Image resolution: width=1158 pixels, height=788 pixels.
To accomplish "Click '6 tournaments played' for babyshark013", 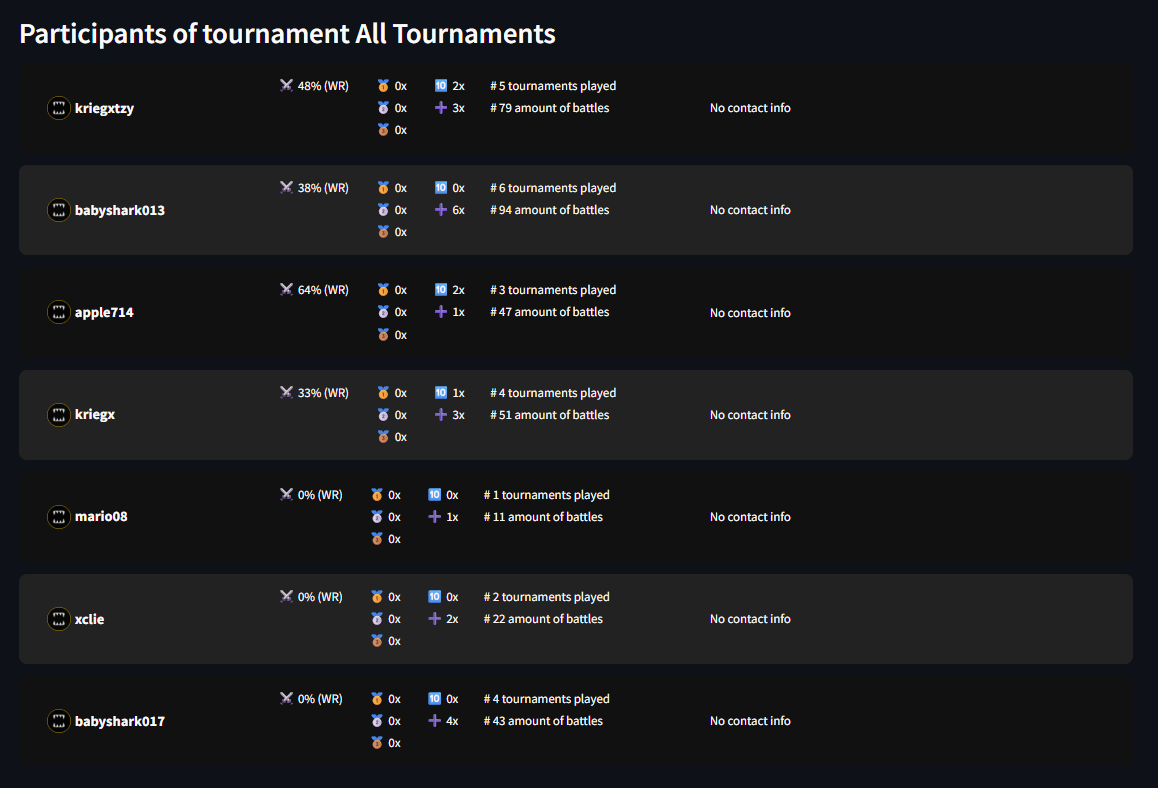I will pos(553,188).
